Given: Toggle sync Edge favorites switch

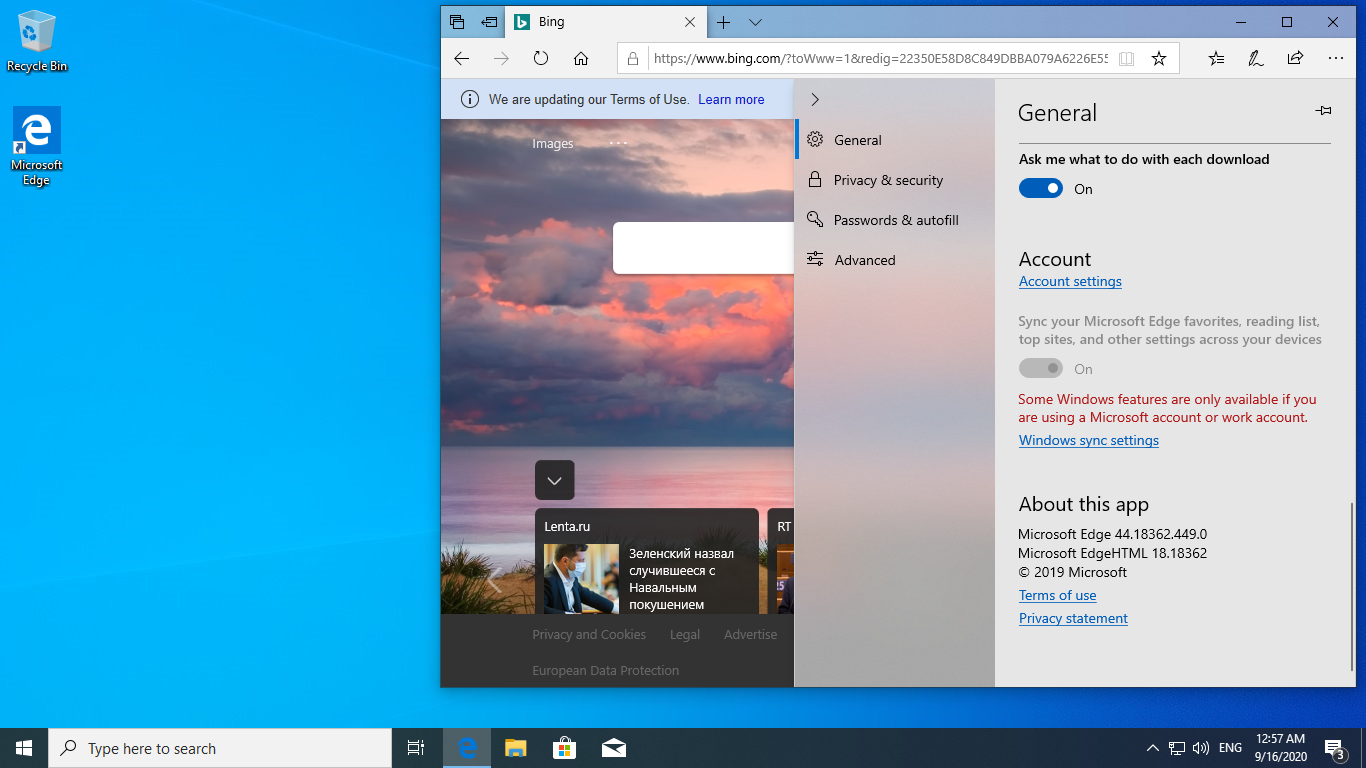Looking at the screenshot, I should [x=1041, y=368].
